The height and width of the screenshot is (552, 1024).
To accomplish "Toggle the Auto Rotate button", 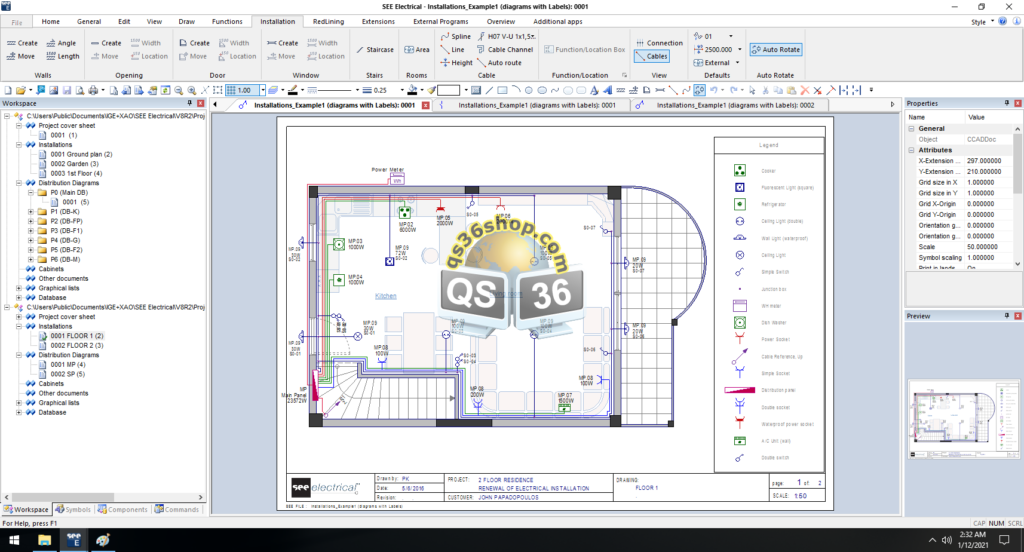I will coord(775,50).
